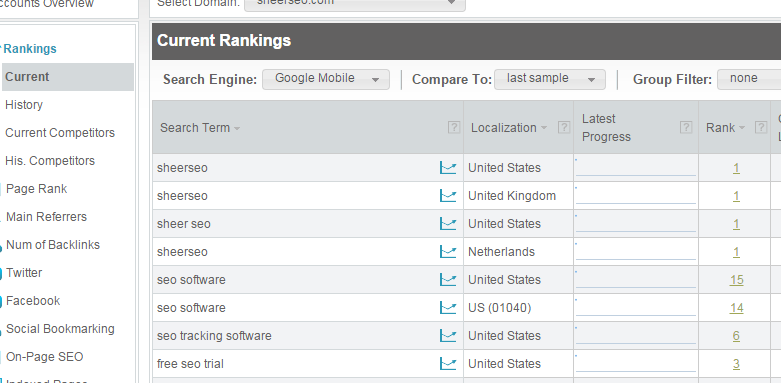Click rank 6 link for seo tracking software
The width and height of the screenshot is (781, 383).
click(736, 336)
